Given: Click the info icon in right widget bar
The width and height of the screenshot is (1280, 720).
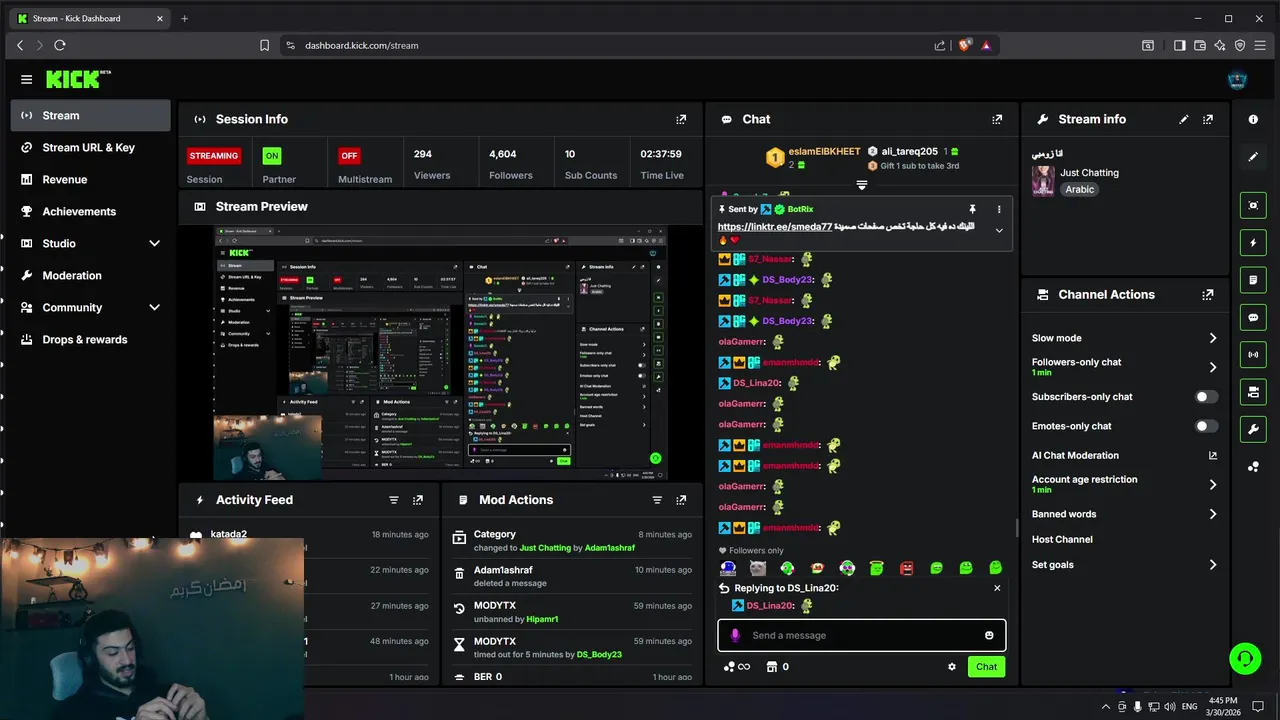Looking at the screenshot, I should tap(1253, 119).
